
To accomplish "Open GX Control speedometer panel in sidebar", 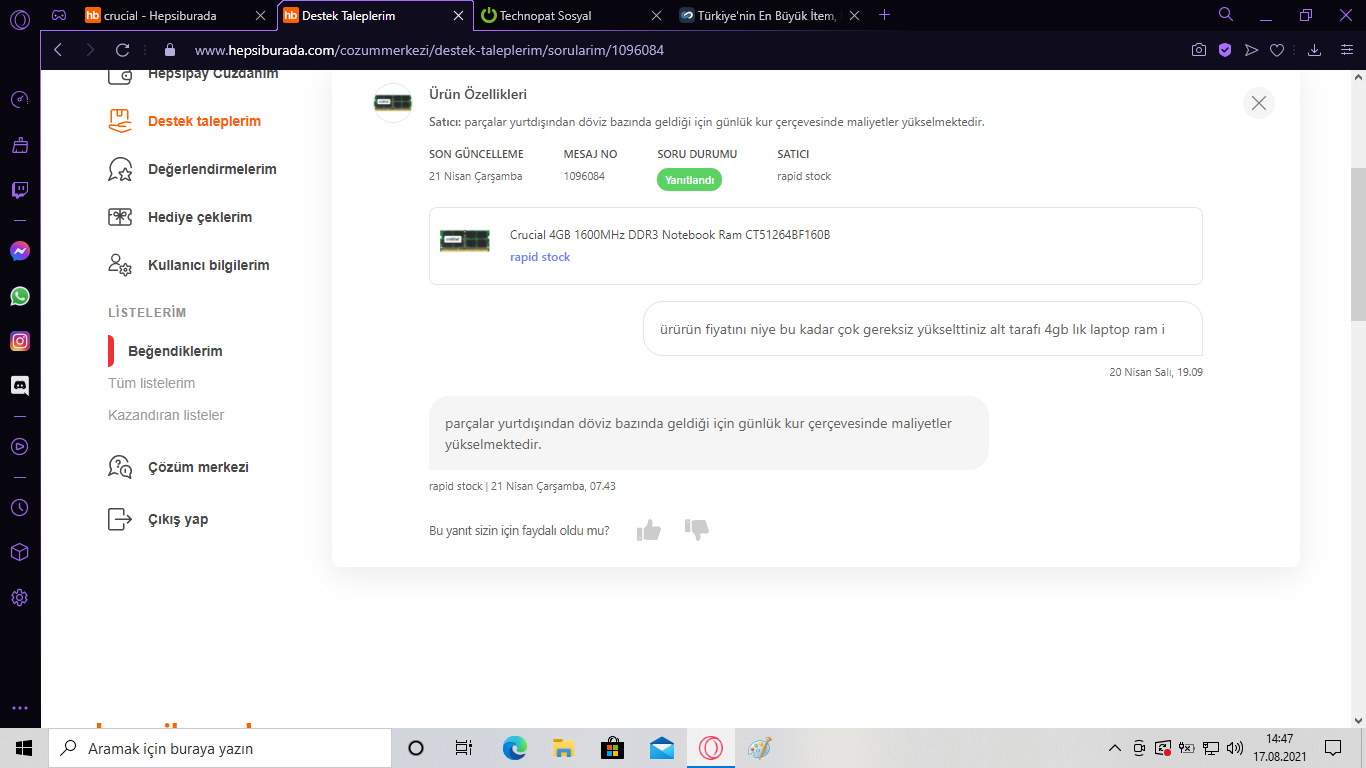I will coord(20,100).
